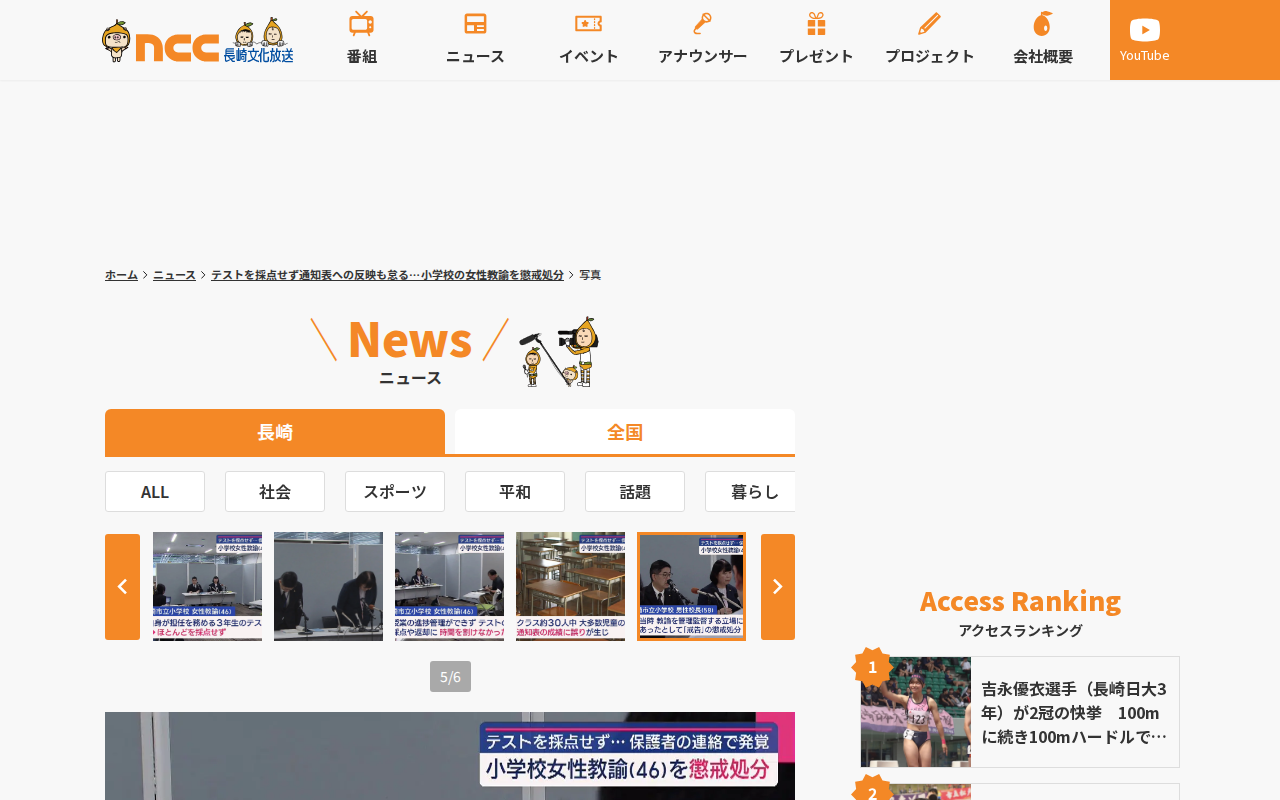Filter news by スポーツ category

[x=395, y=492]
